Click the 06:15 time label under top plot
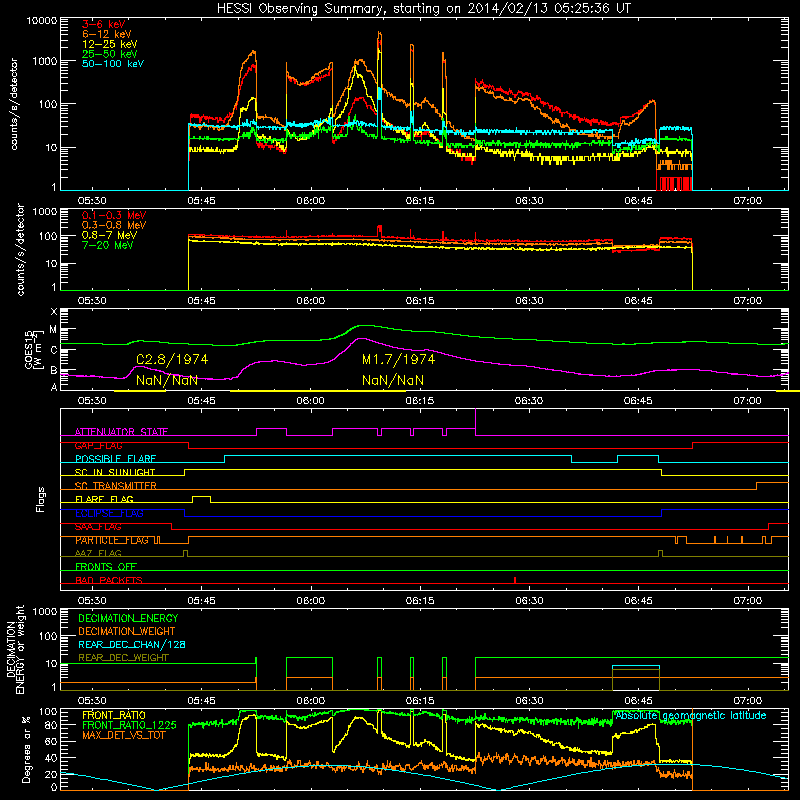The width and height of the screenshot is (800, 800). [x=420, y=201]
